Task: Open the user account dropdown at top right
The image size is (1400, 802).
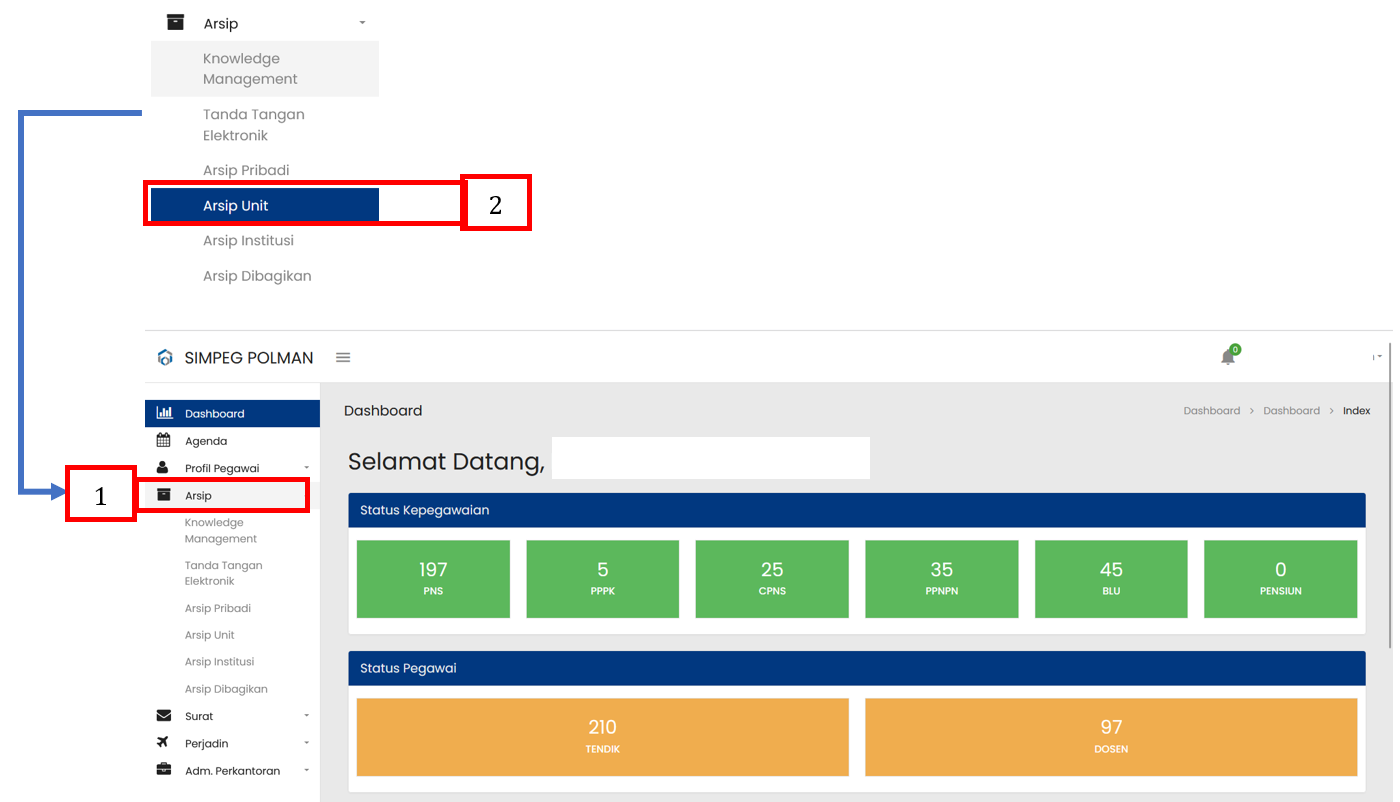Action: click(x=1377, y=357)
